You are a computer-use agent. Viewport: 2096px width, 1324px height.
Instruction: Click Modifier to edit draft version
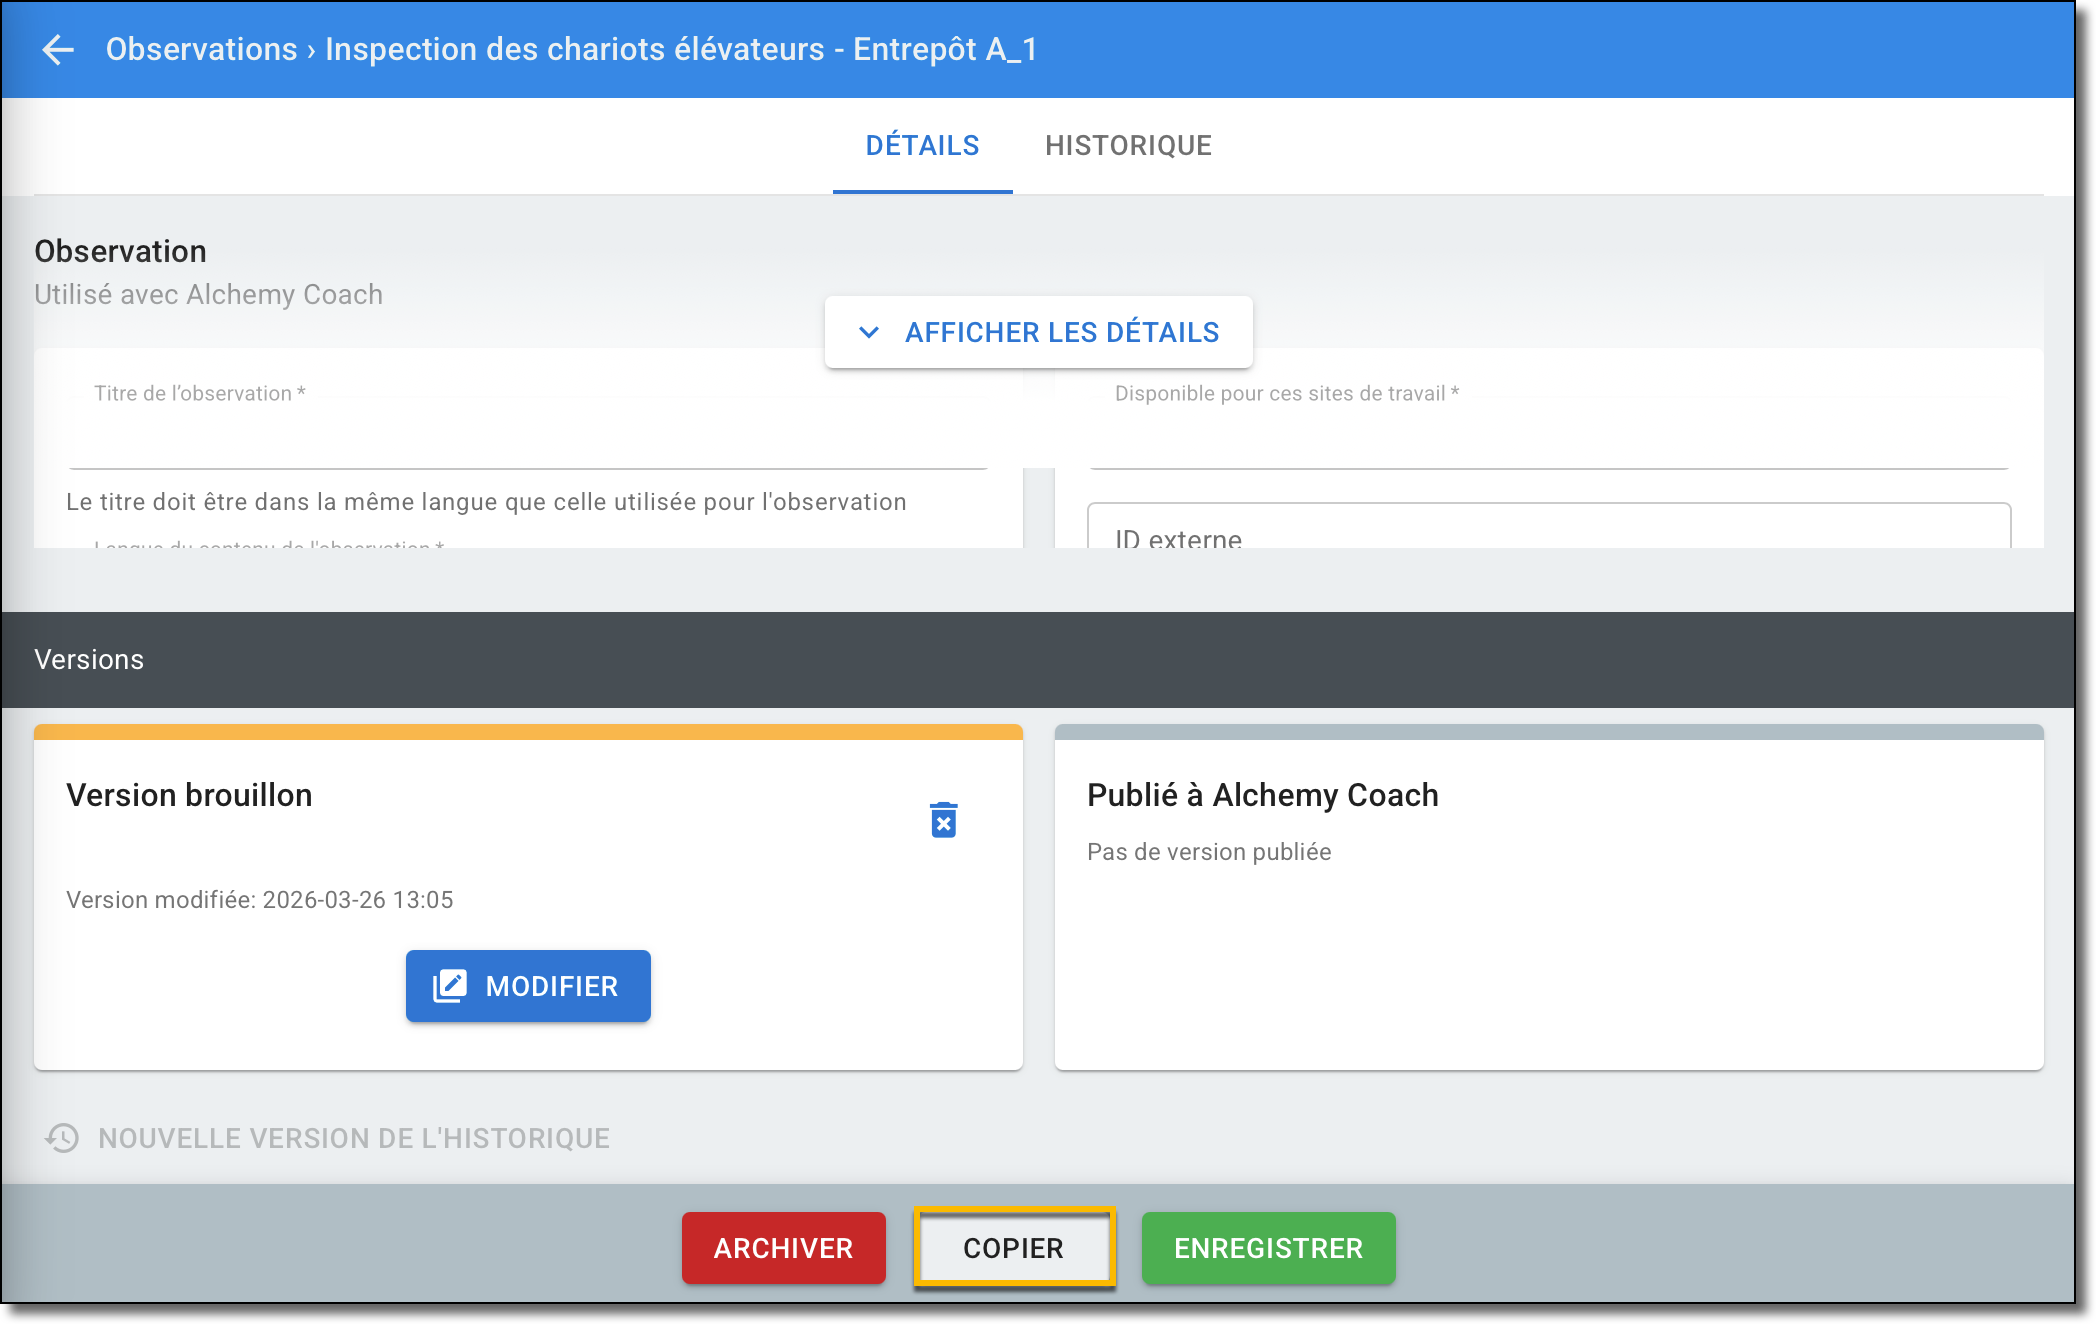tap(551, 986)
